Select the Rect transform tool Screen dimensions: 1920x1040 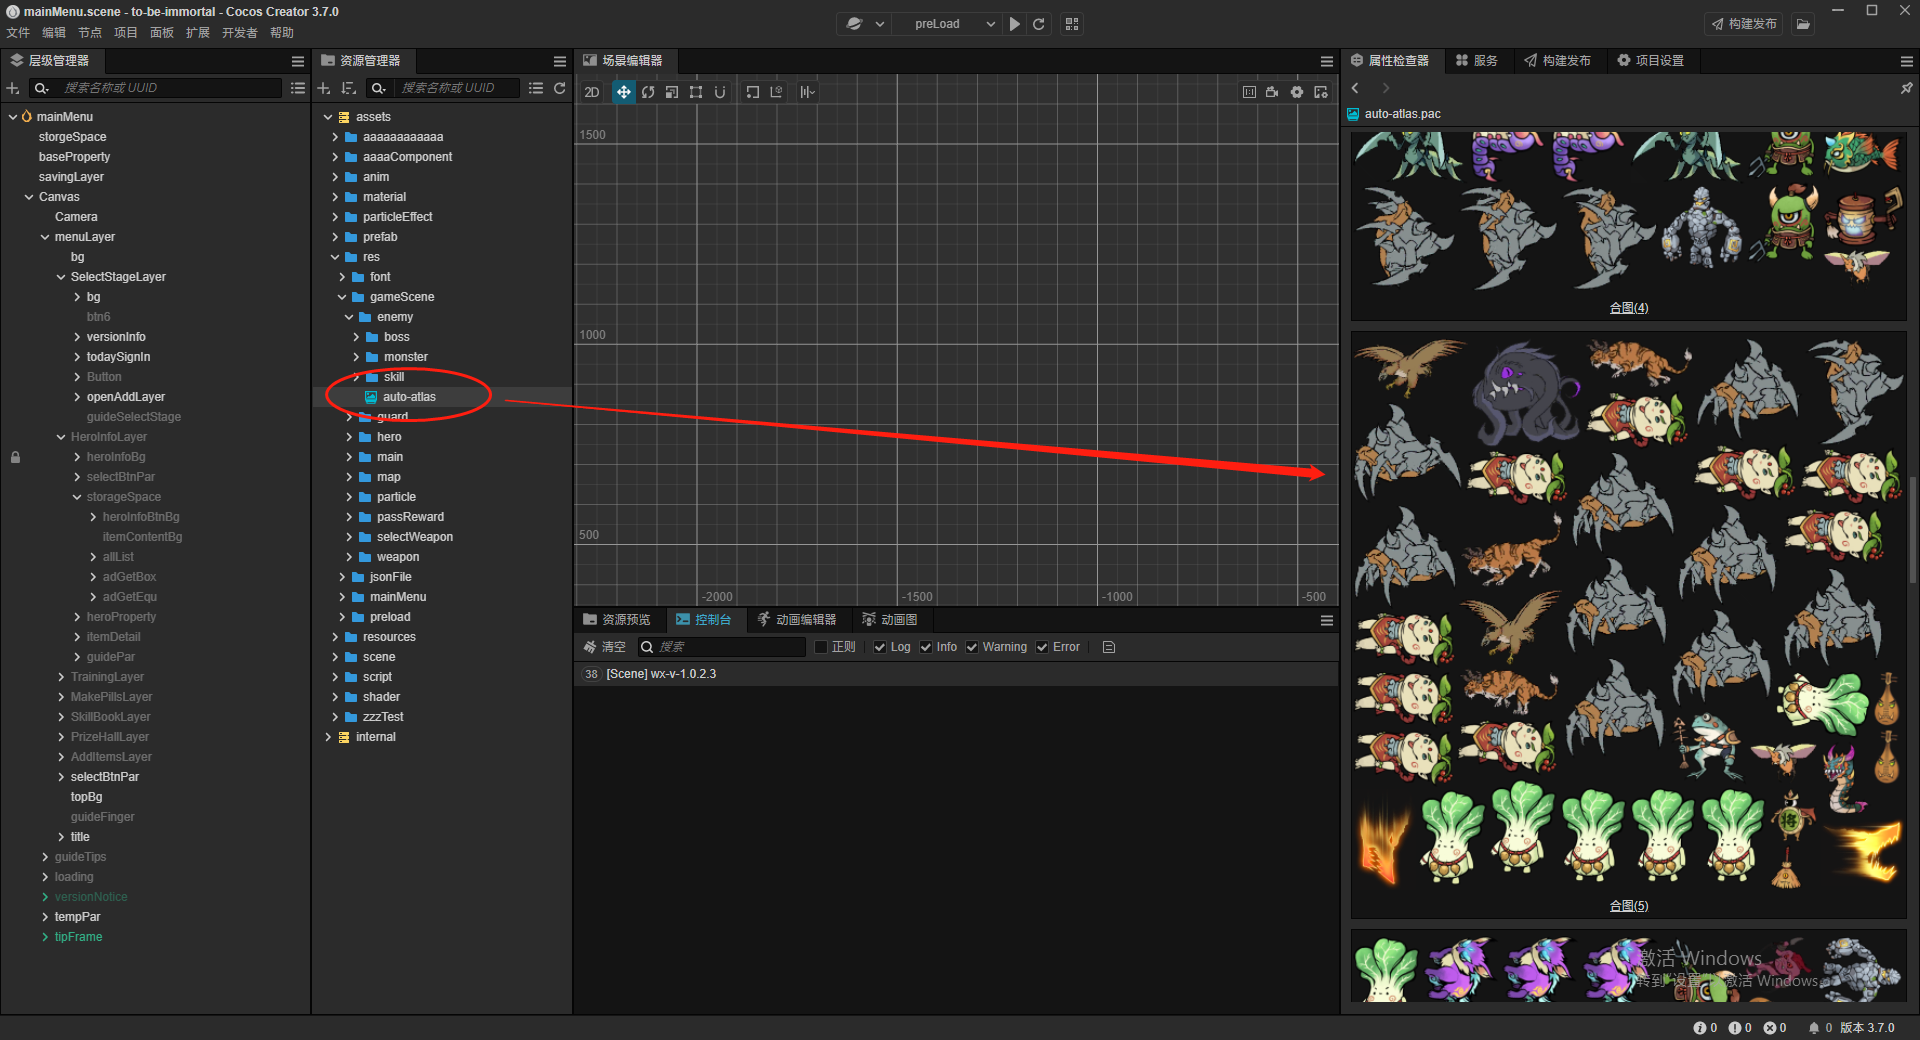[696, 92]
